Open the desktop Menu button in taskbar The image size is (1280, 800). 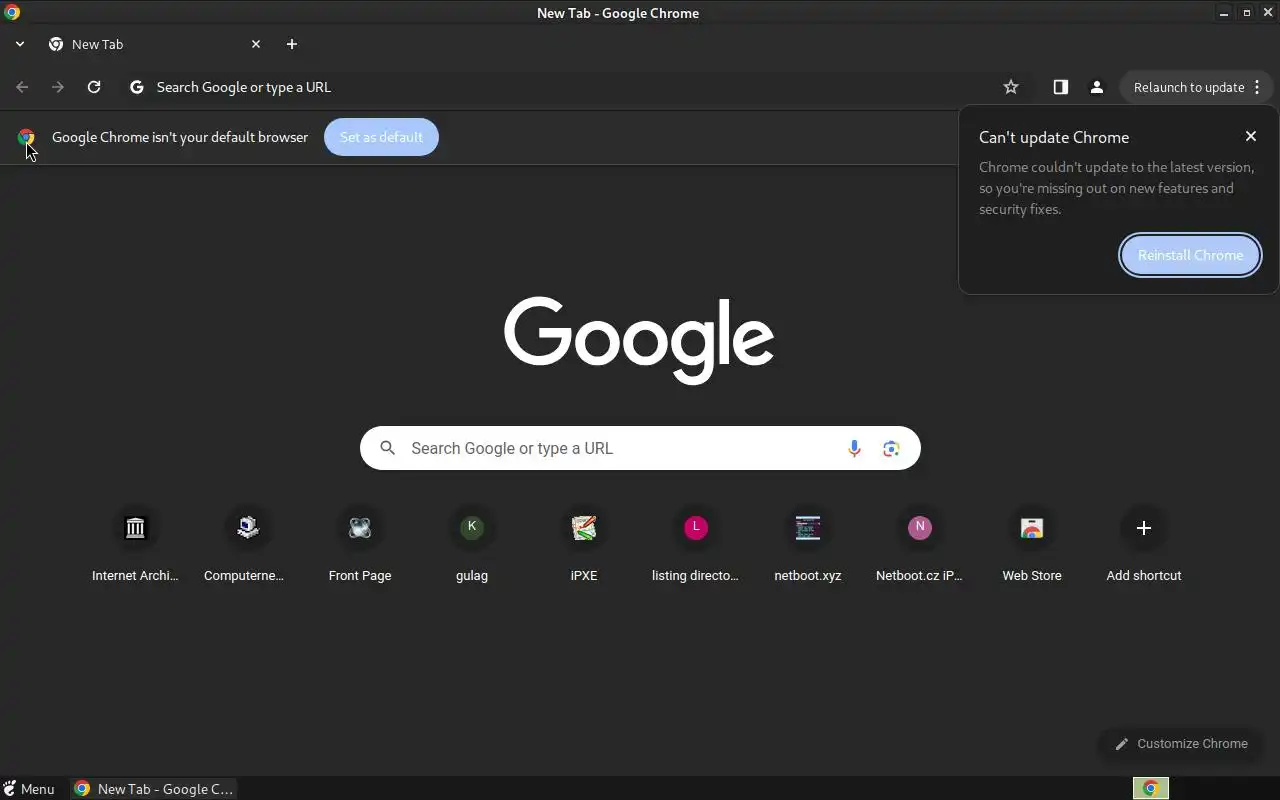coord(29,789)
